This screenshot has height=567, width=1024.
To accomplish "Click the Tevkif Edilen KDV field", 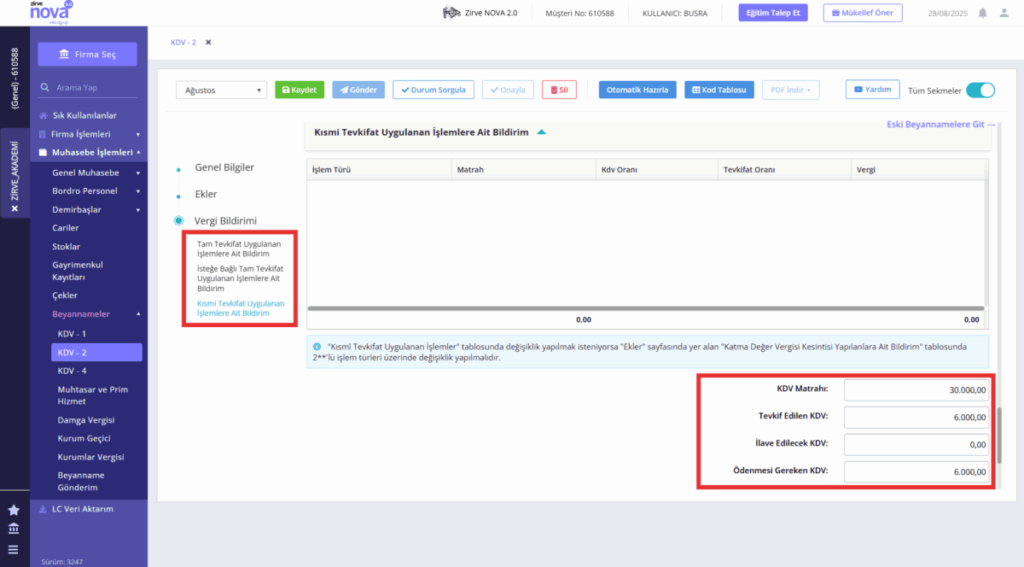I will coord(916,417).
